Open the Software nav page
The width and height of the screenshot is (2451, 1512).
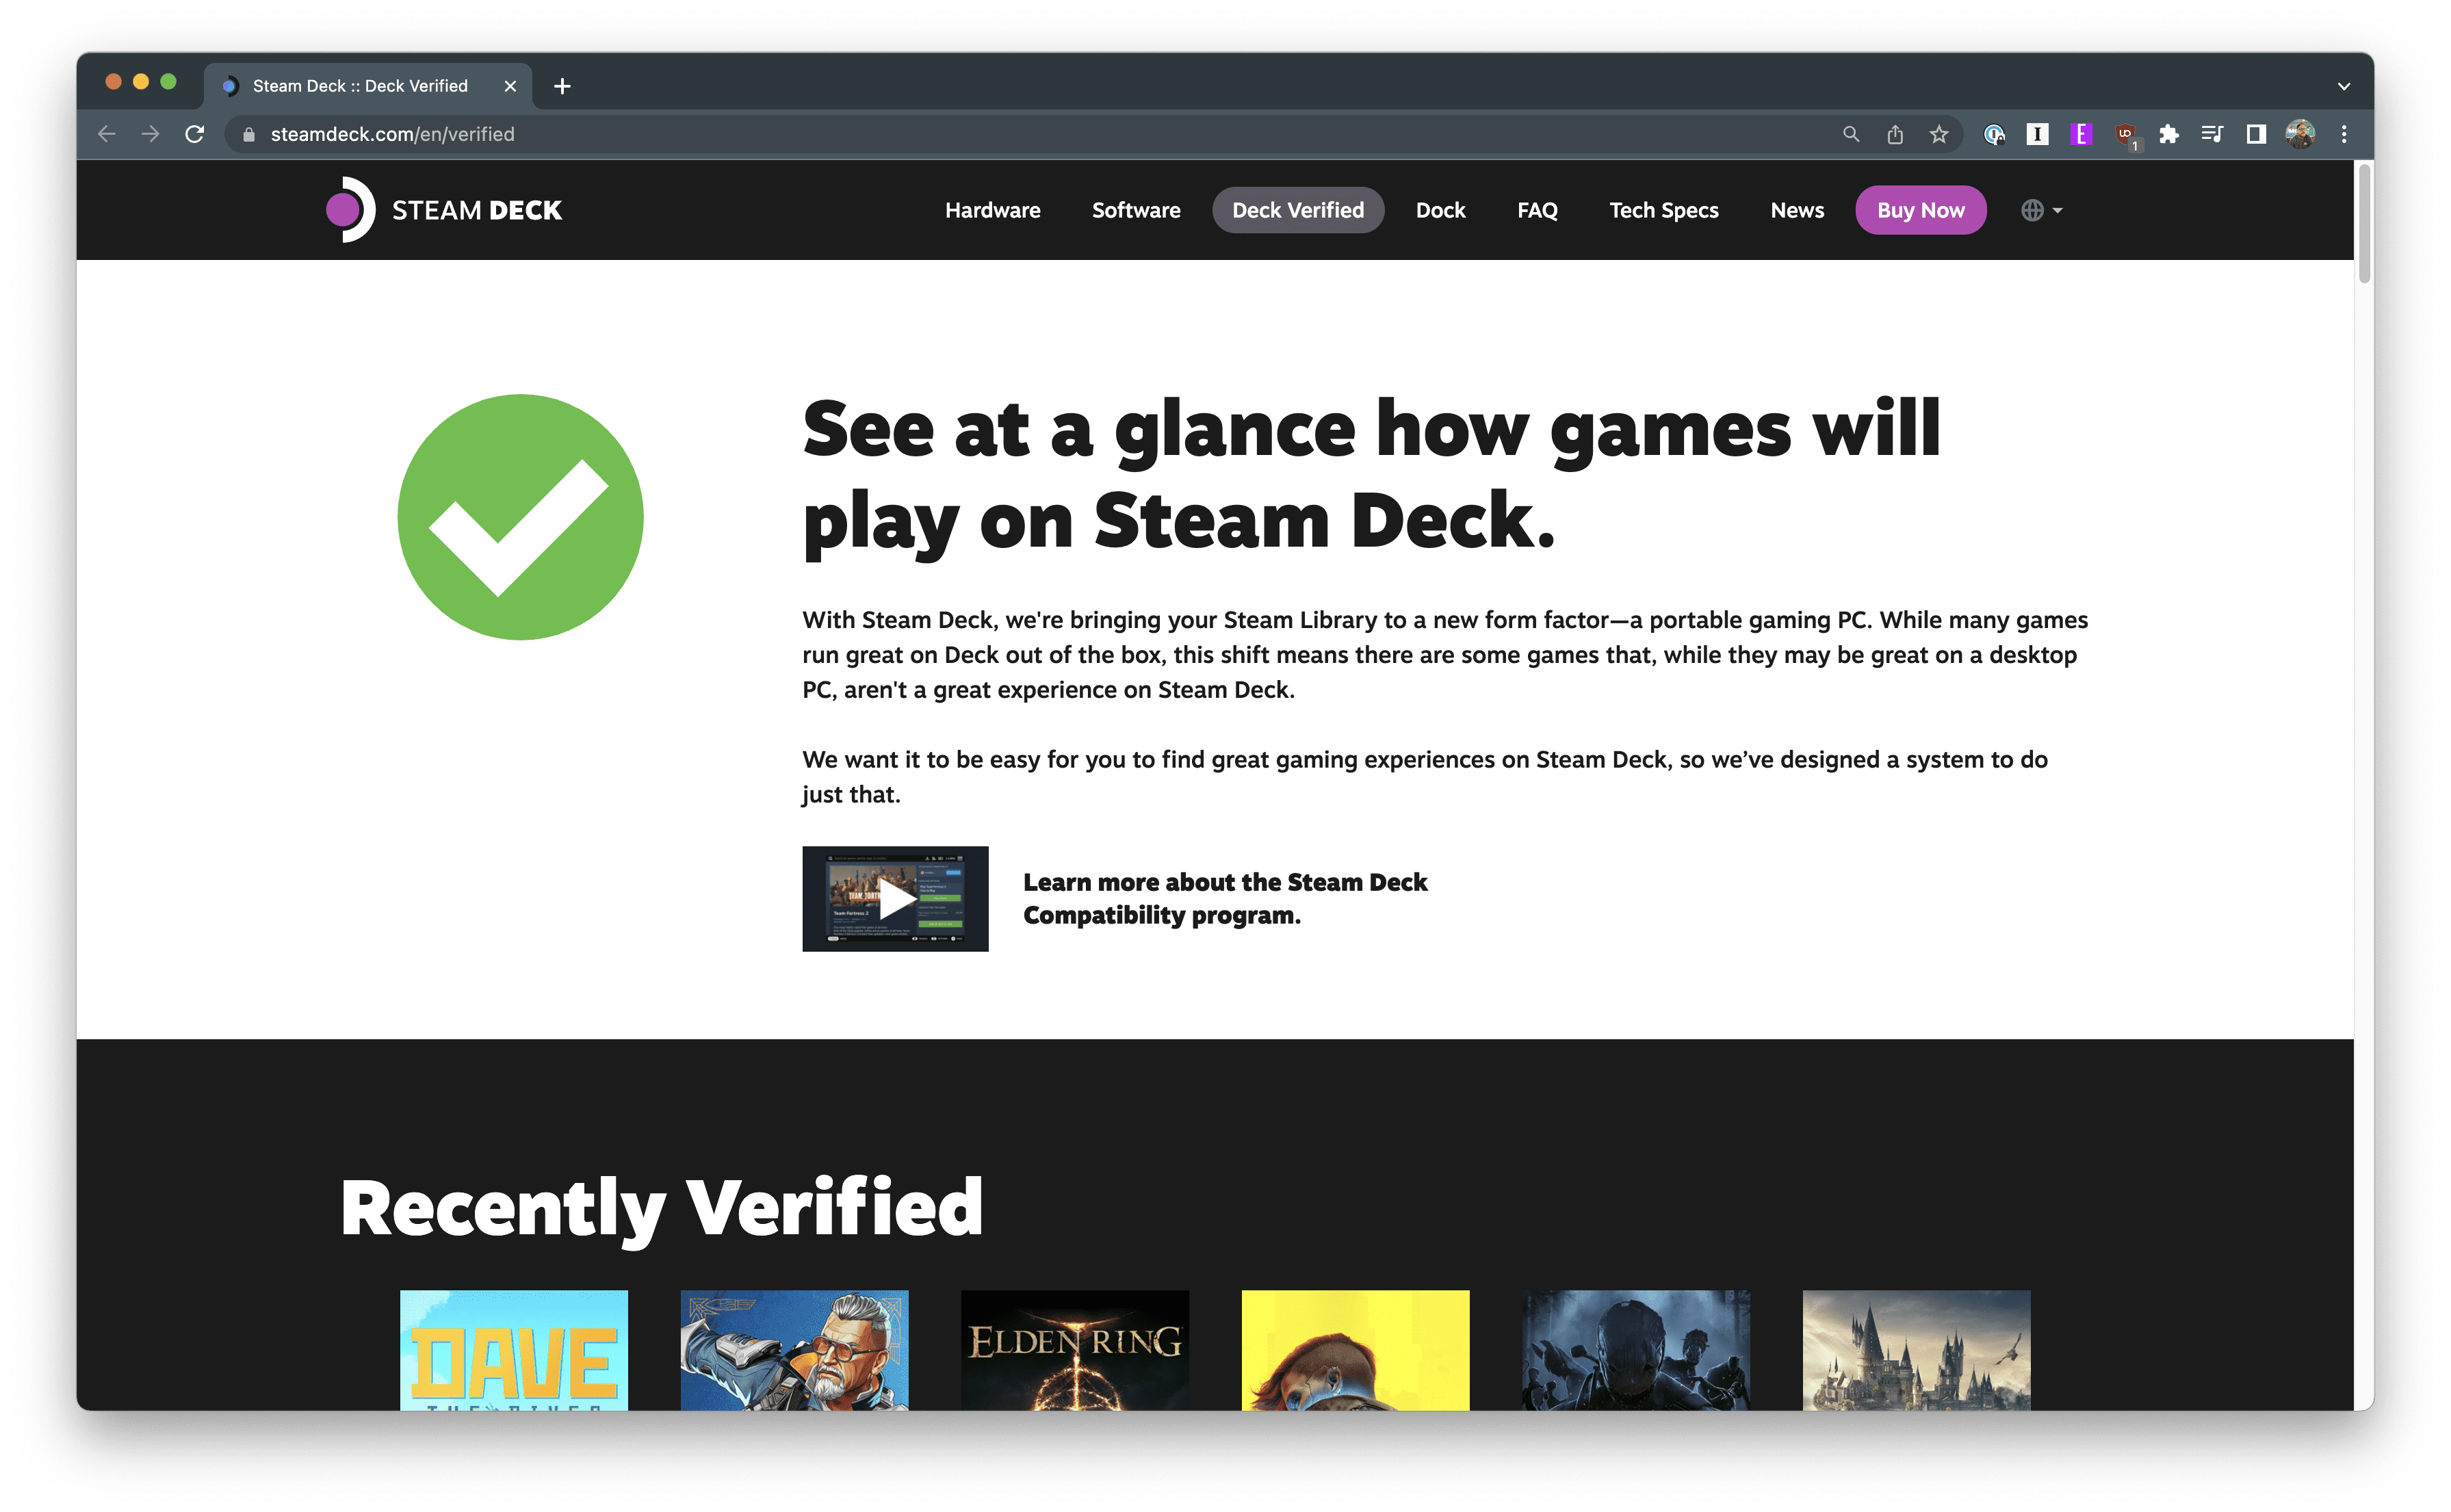coord(1135,210)
